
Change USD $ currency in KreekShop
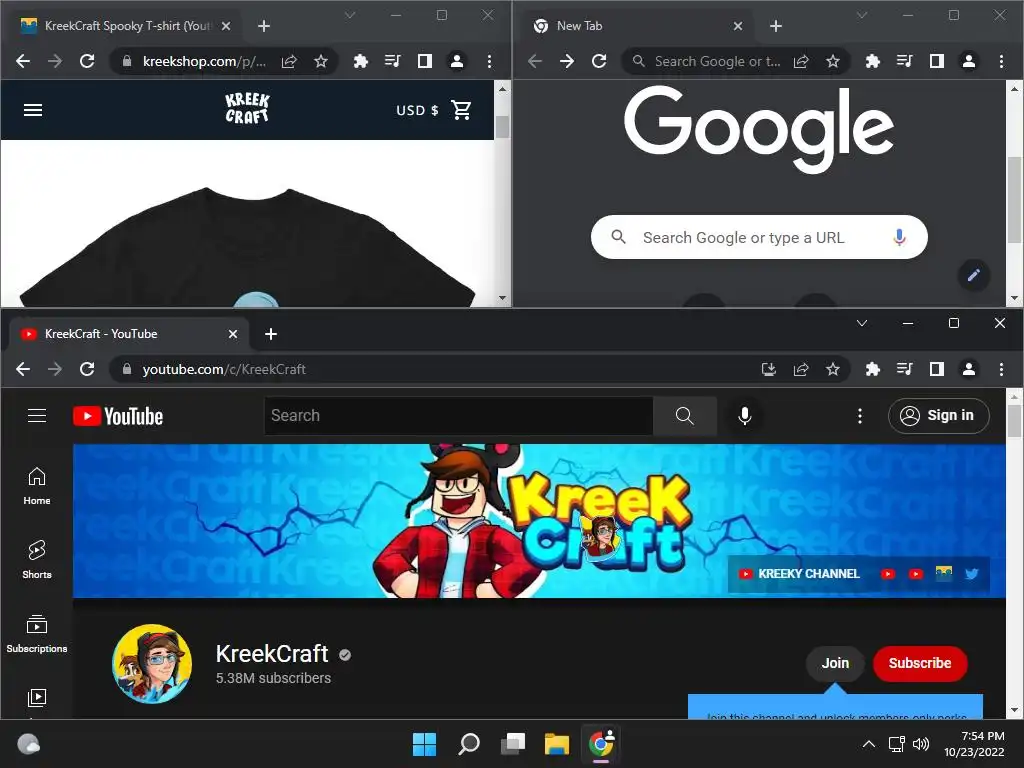pos(417,110)
